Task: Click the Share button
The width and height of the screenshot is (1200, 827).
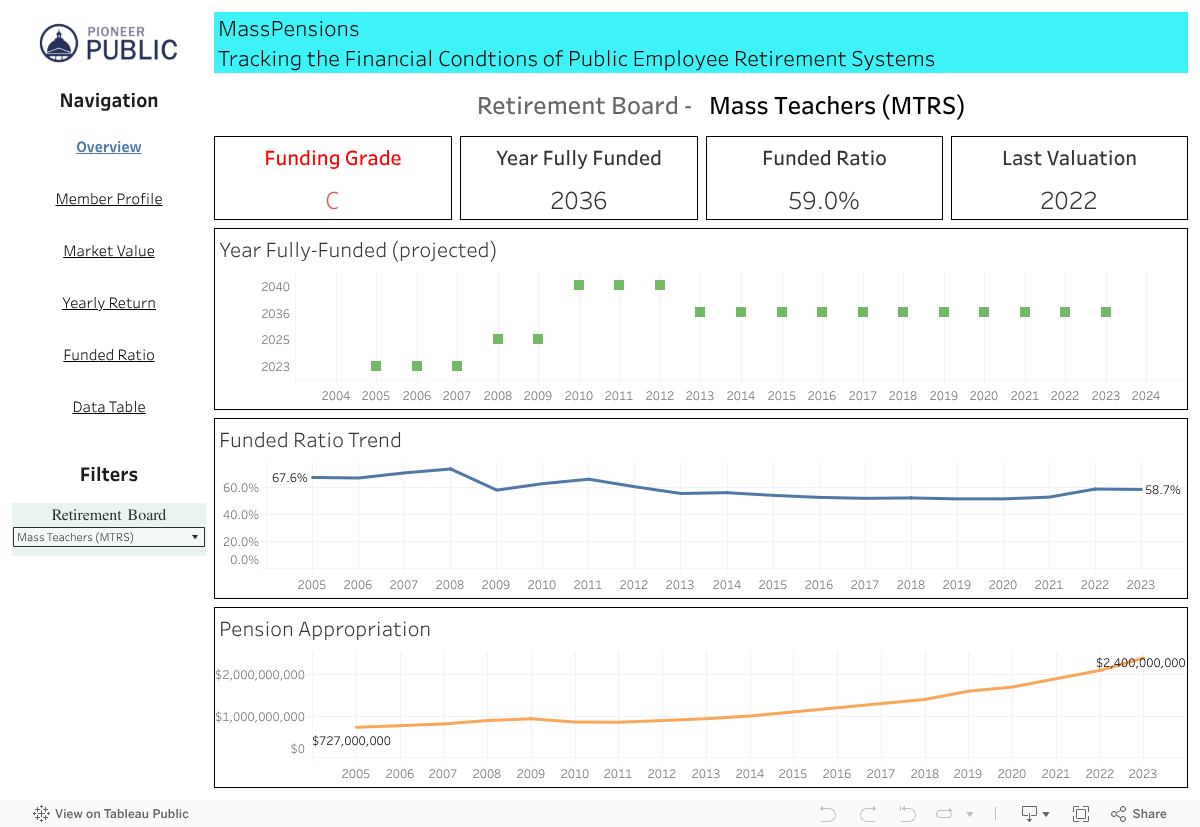Action: pyautogui.click(x=1139, y=814)
